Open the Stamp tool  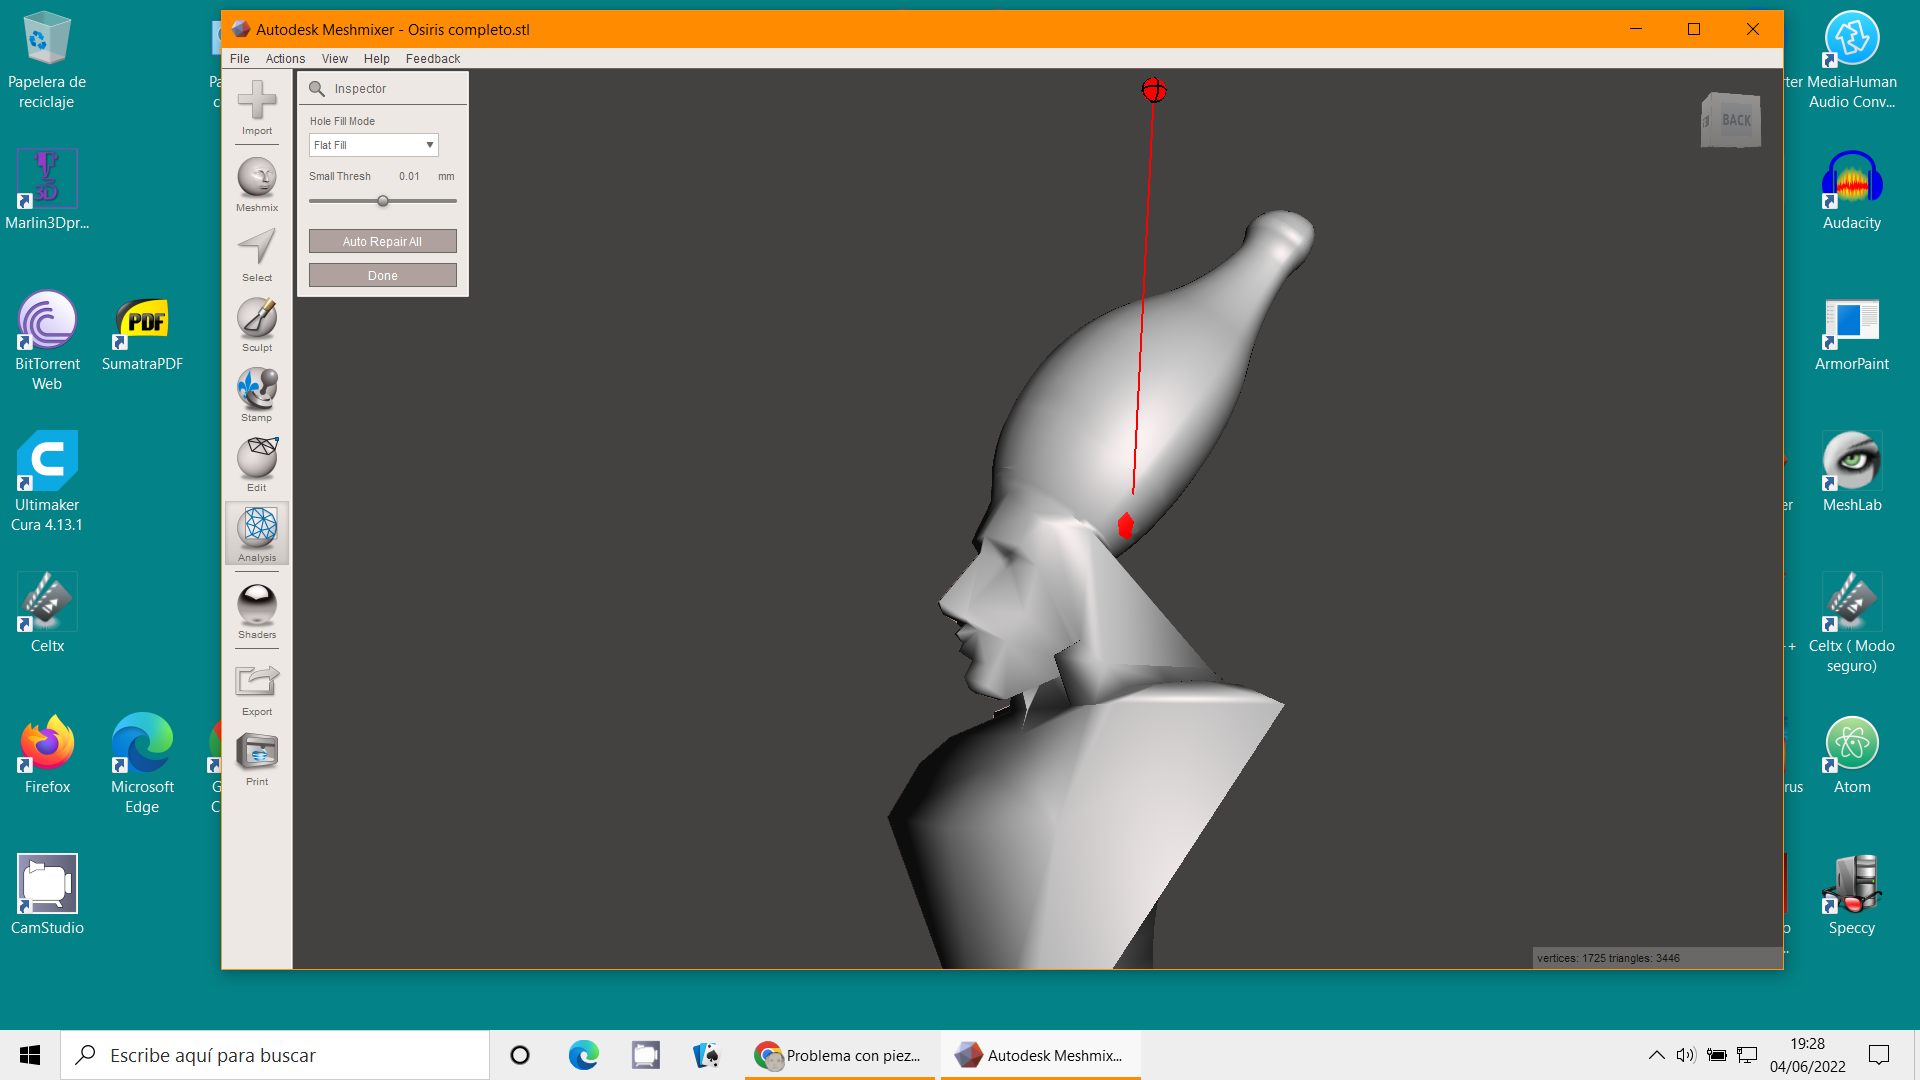(x=257, y=389)
